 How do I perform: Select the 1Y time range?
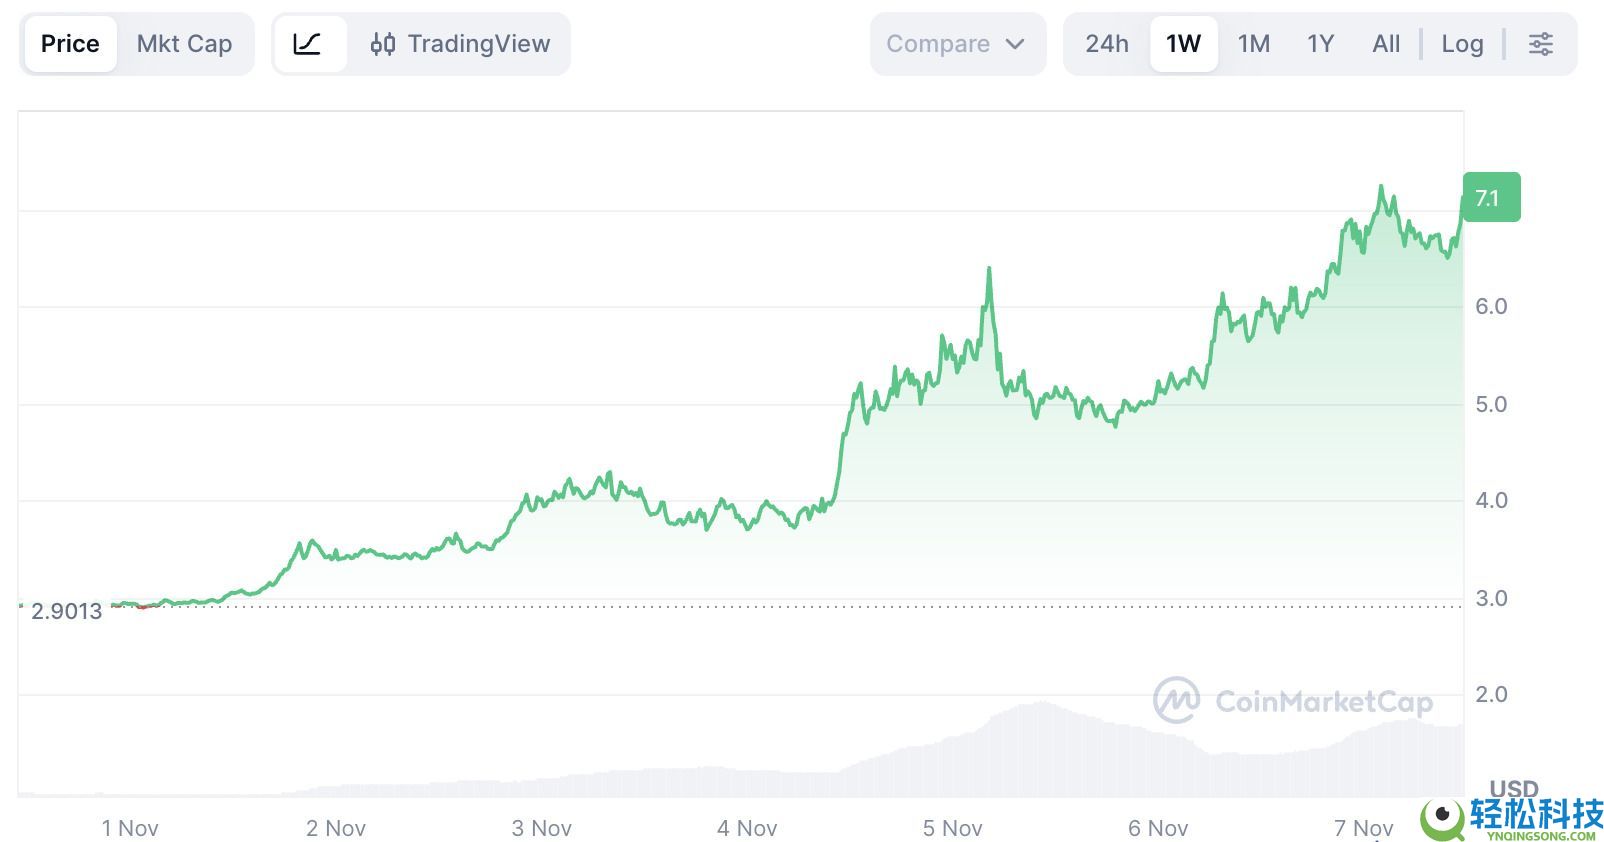click(1320, 44)
